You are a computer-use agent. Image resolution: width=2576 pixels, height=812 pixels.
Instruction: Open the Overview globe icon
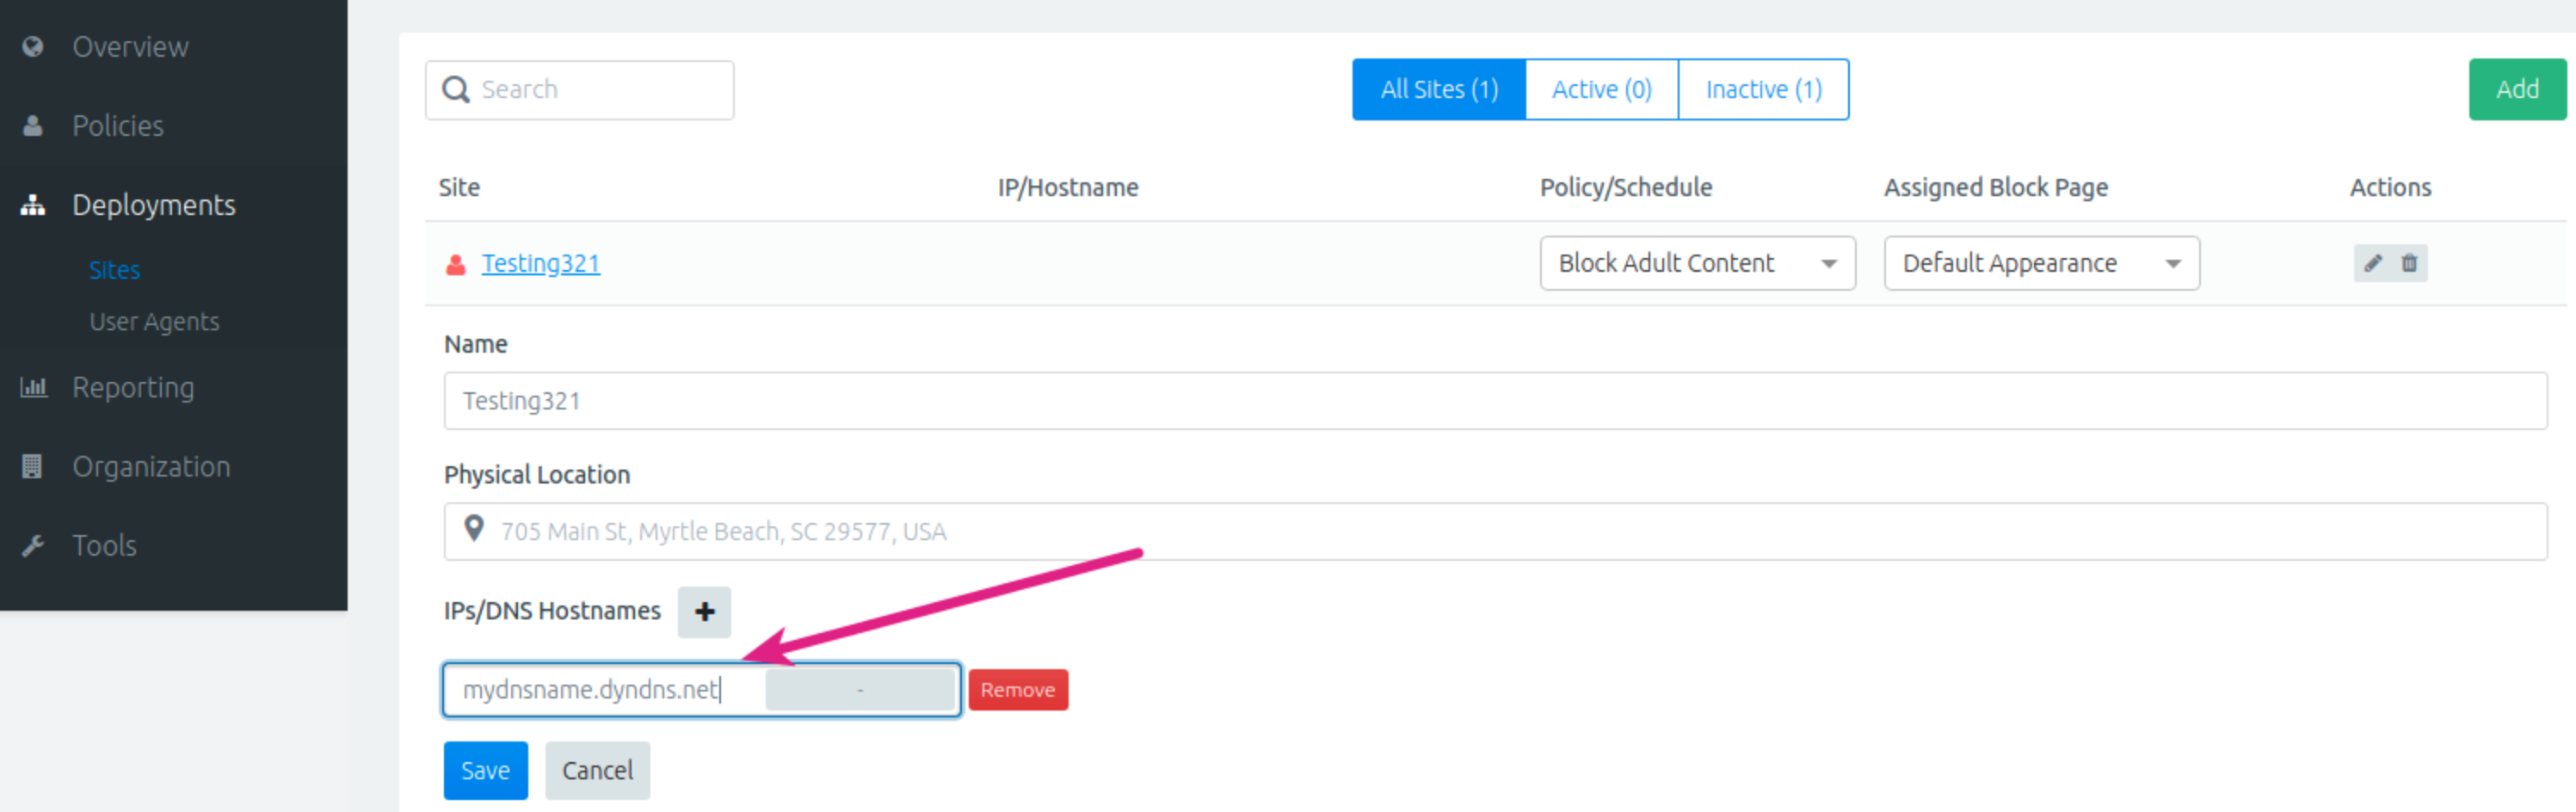32,46
